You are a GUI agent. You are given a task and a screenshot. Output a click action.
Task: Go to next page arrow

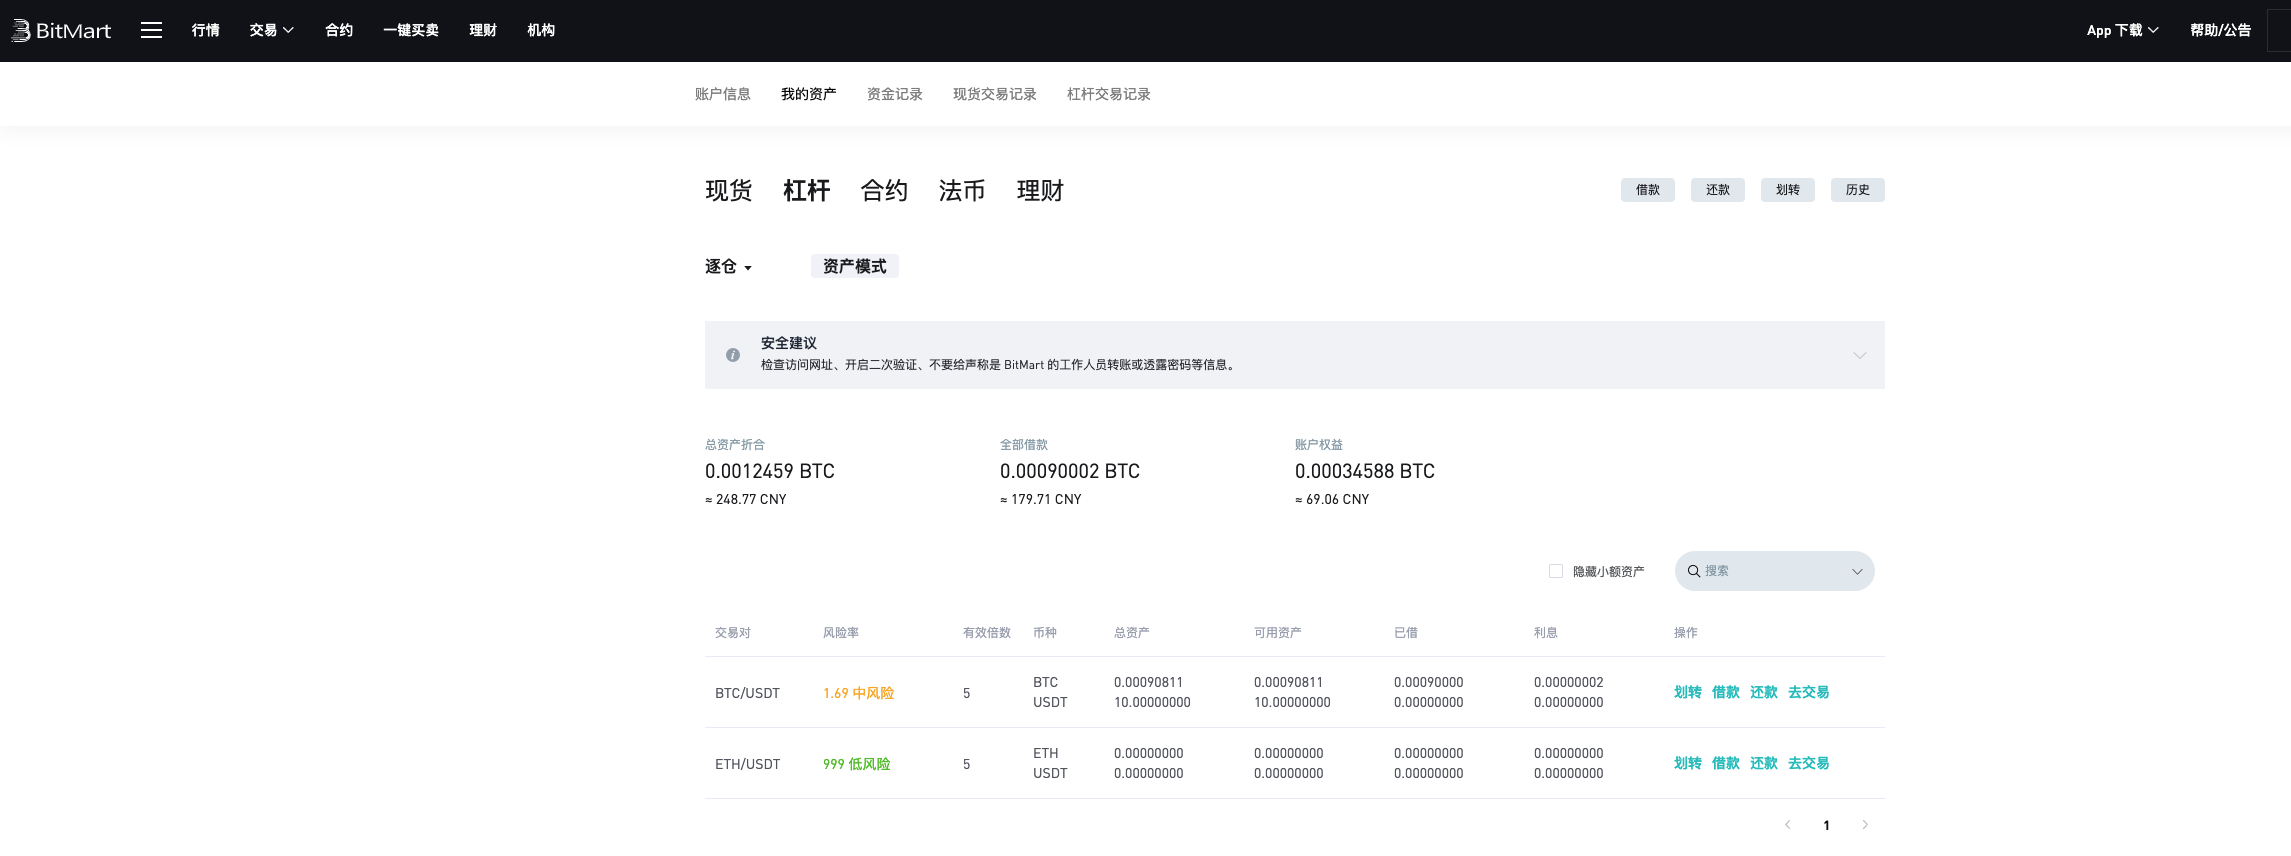[1865, 825]
